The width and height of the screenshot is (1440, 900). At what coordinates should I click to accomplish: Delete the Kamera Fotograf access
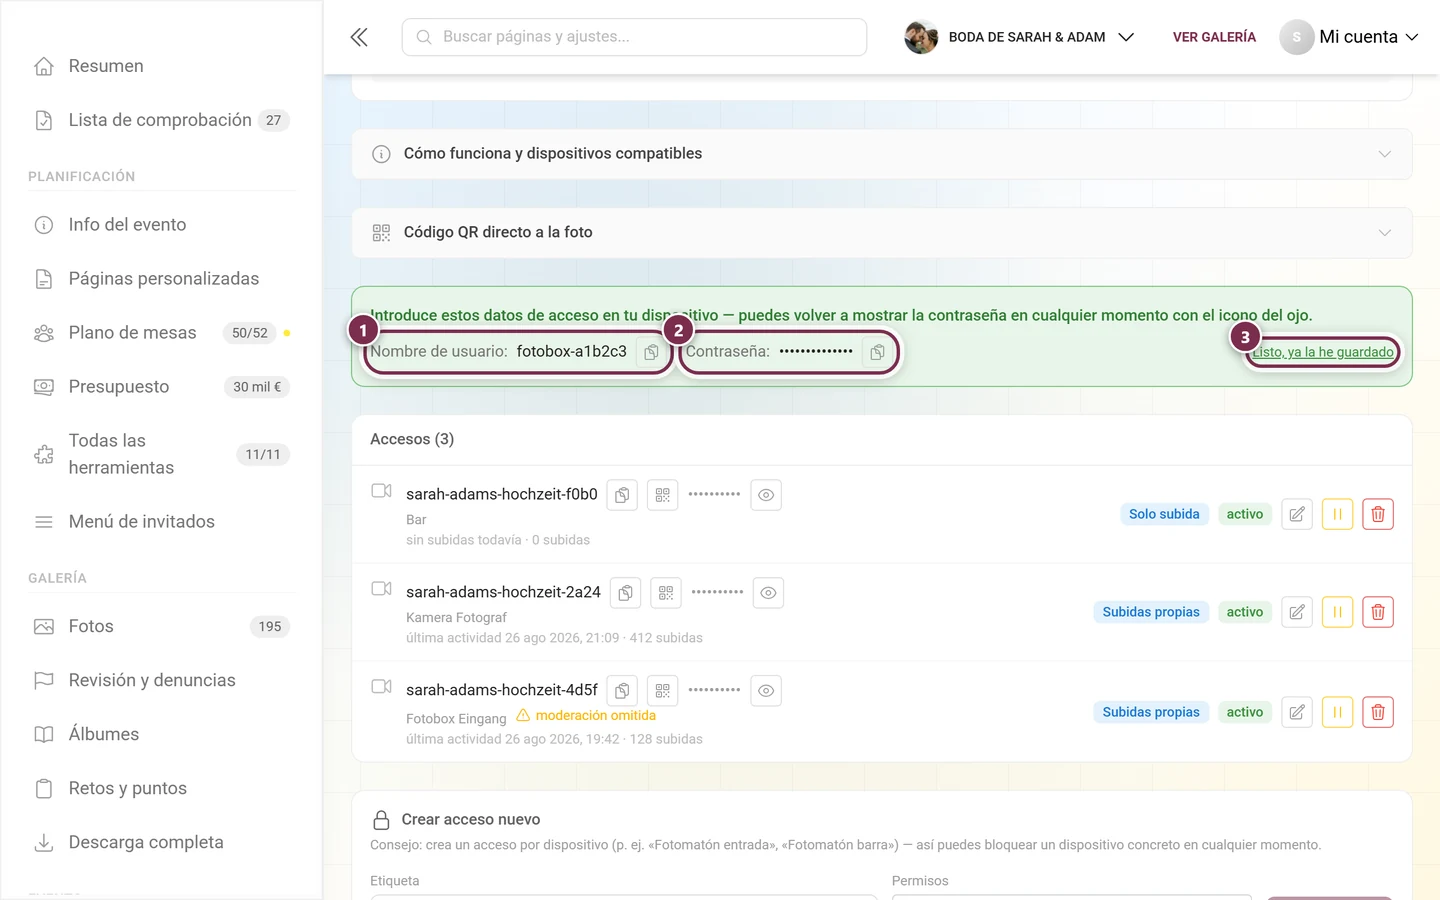[x=1378, y=612]
